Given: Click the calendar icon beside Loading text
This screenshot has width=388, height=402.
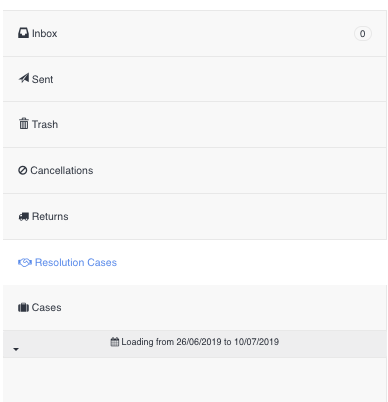Looking at the screenshot, I should (115, 342).
